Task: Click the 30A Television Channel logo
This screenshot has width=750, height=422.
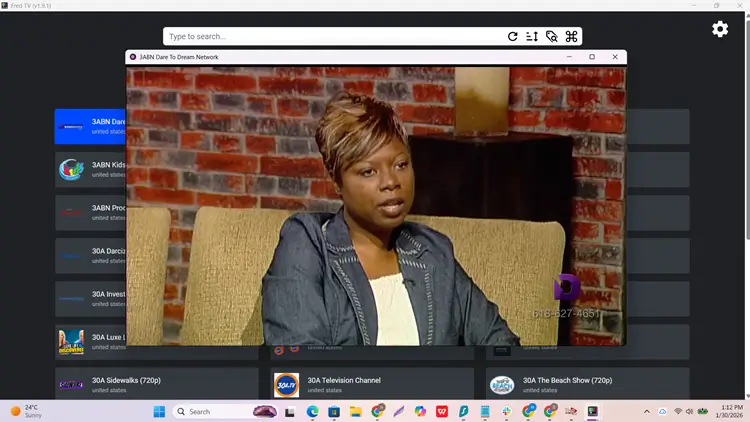Action: click(286, 385)
